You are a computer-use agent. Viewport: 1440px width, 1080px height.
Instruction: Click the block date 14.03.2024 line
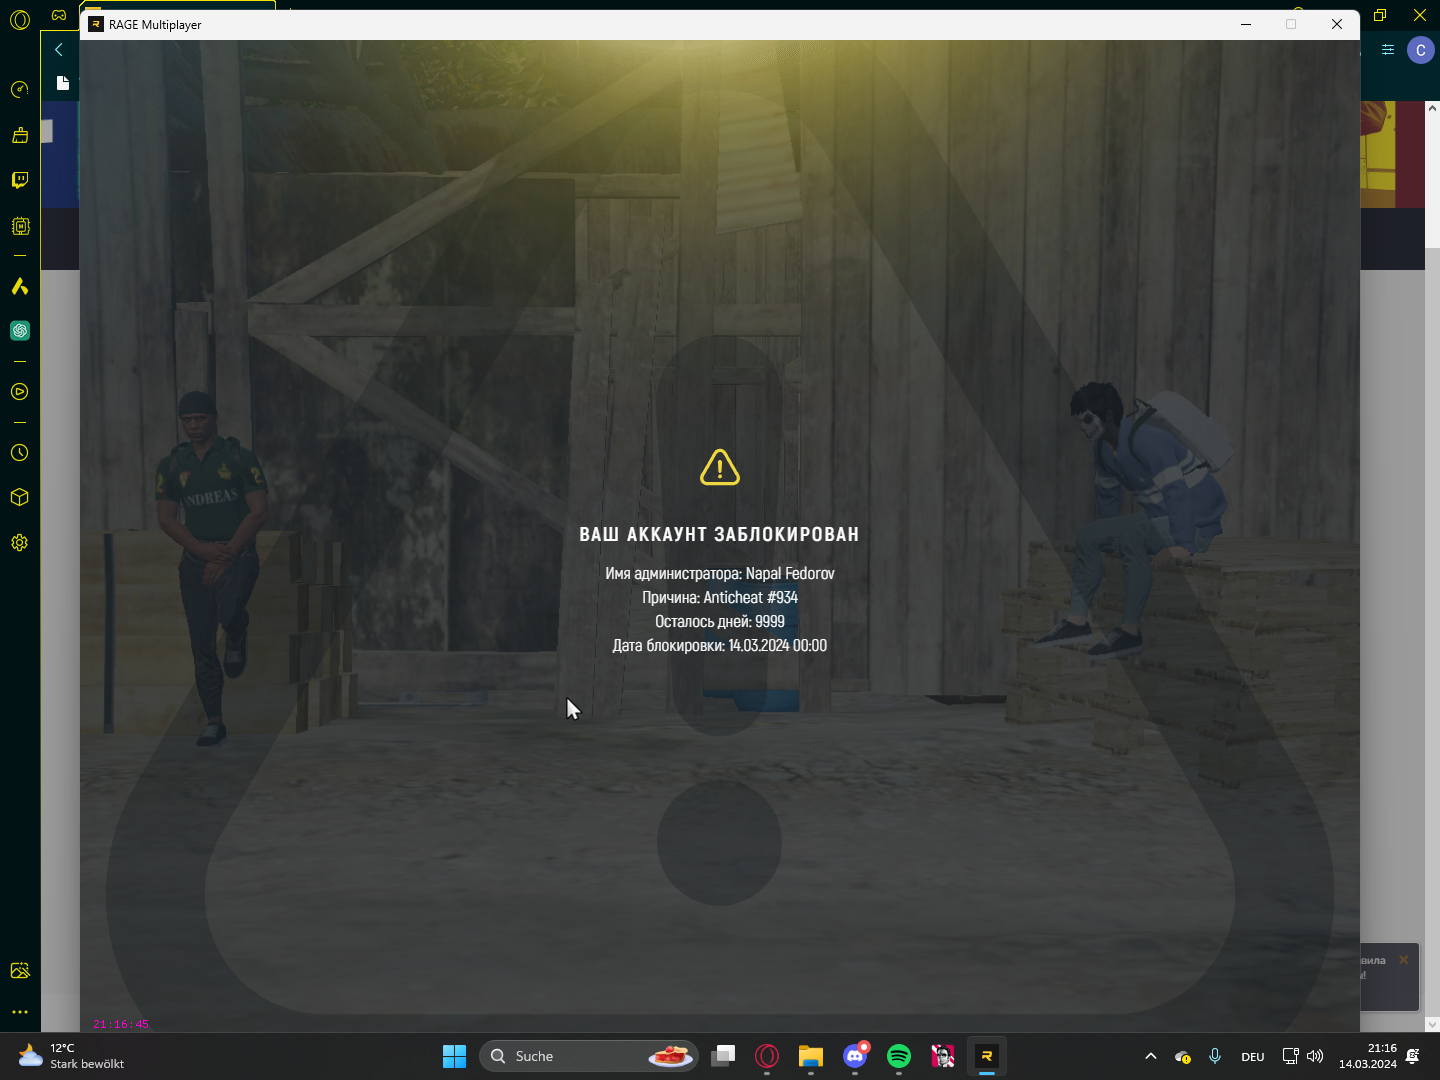click(x=720, y=645)
